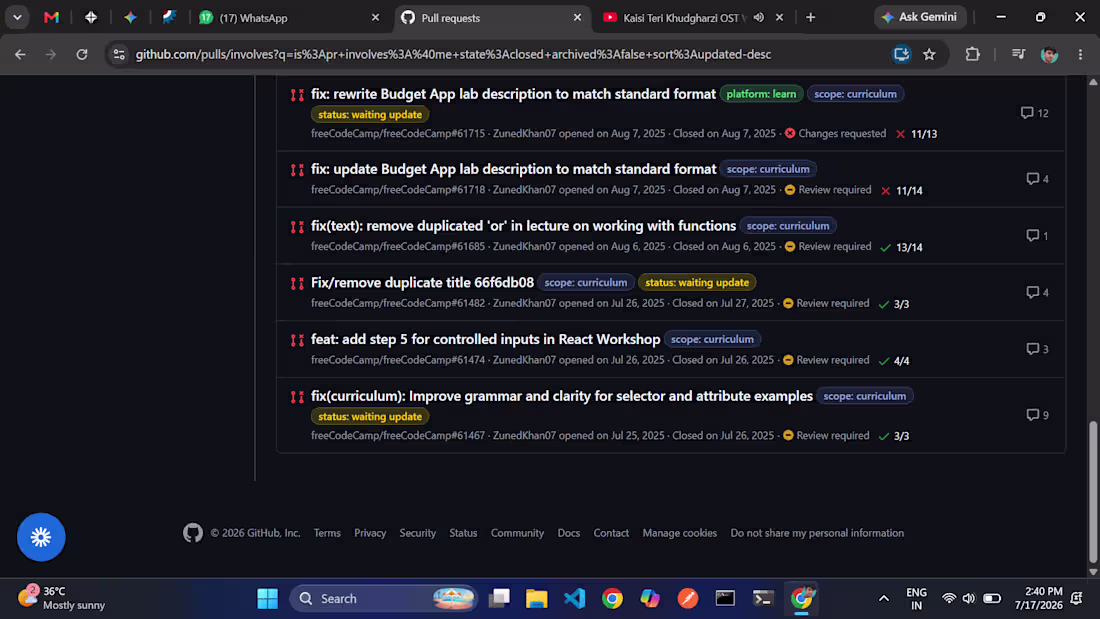The width and height of the screenshot is (1100, 619).
Task: Open the Terms footer link
Action: pyautogui.click(x=327, y=533)
